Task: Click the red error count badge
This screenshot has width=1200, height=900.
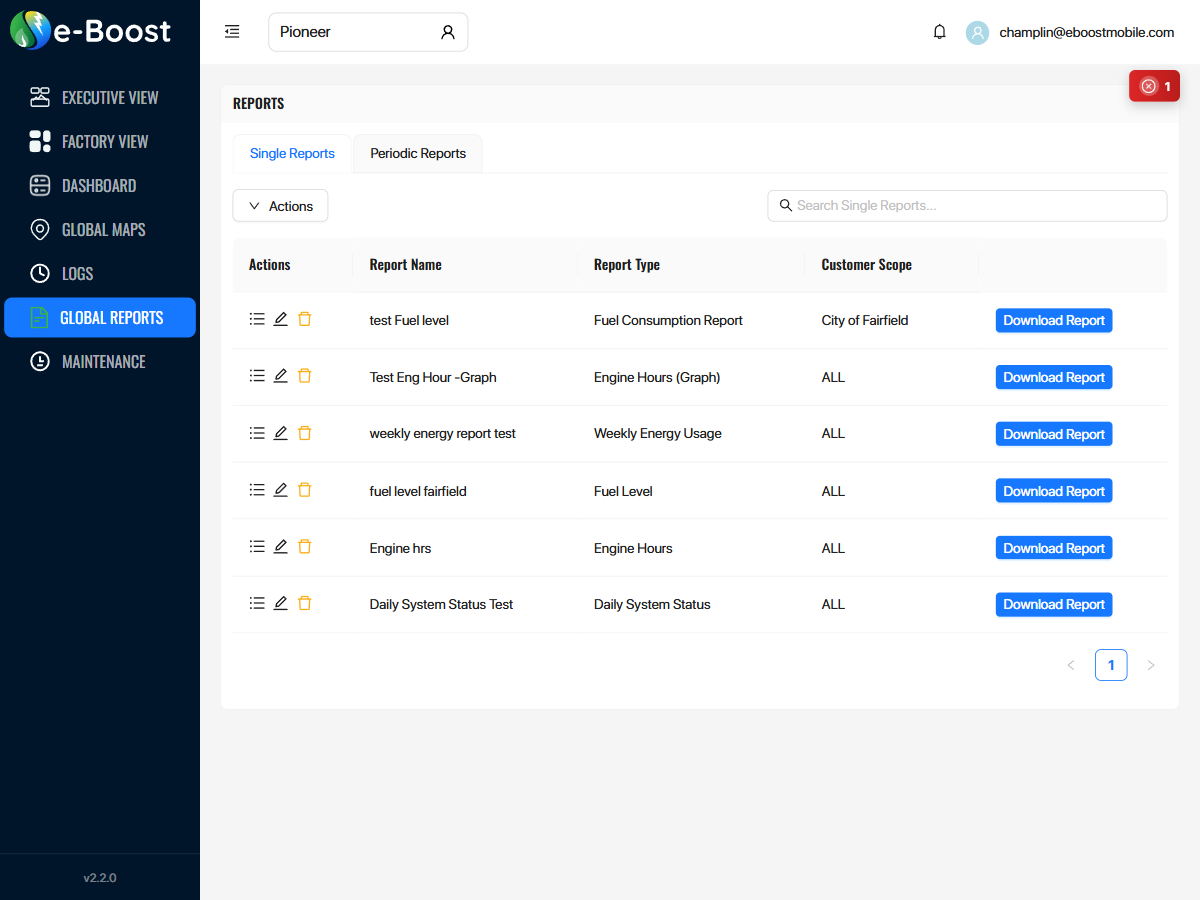Action: click(x=1154, y=86)
